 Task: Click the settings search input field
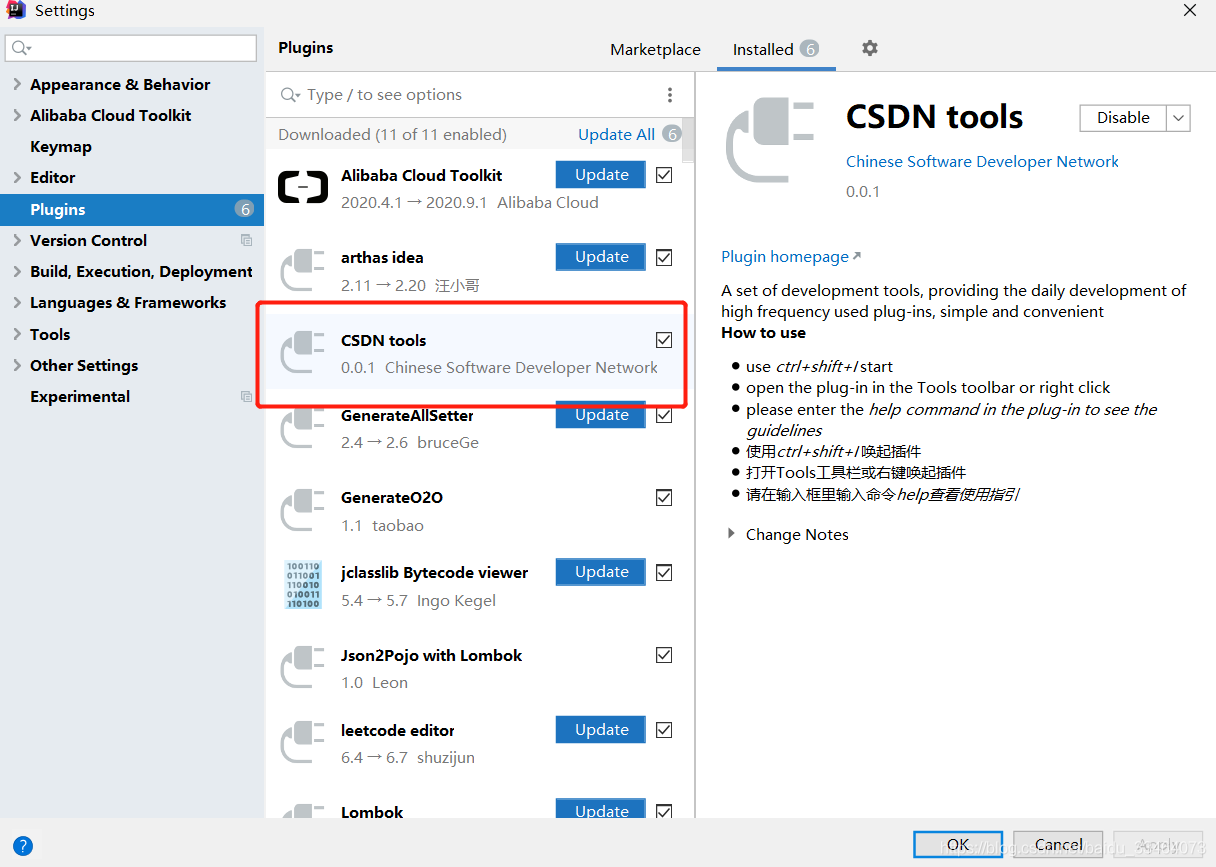coord(131,48)
